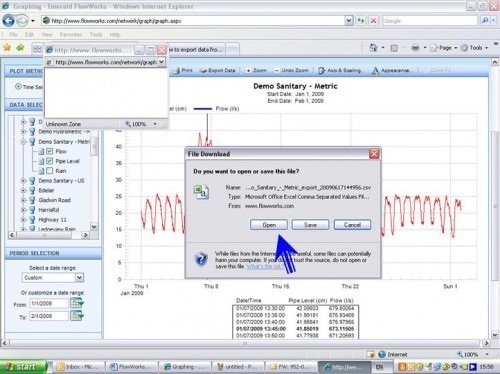Click the Quick Tabs icon
This screenshot has height=374, width=500.
click(37, 49)
